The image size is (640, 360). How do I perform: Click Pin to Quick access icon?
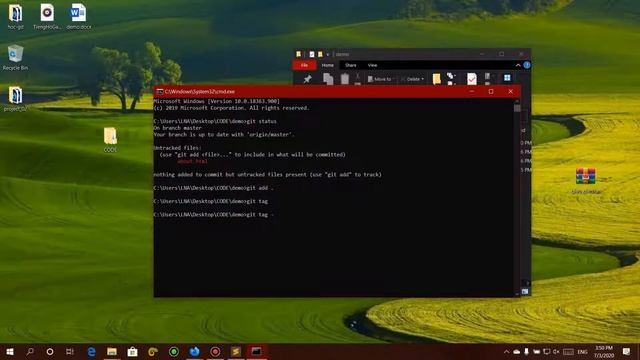pyautogui.click(x=307, y=79)
